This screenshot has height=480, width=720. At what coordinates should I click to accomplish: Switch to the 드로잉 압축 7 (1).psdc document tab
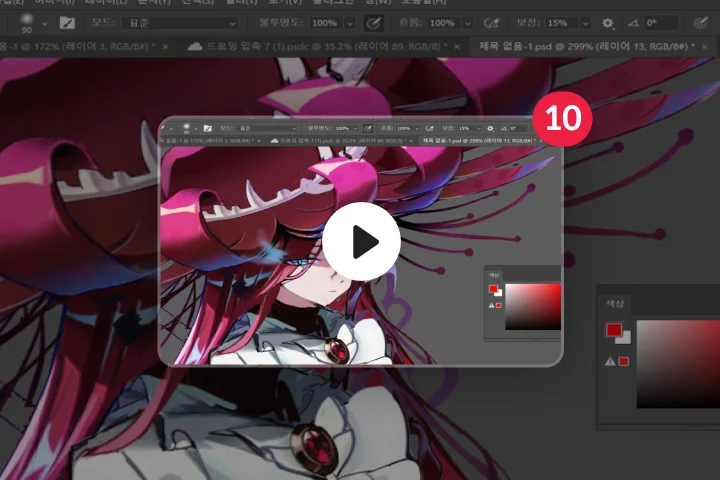tap(326, 46)
